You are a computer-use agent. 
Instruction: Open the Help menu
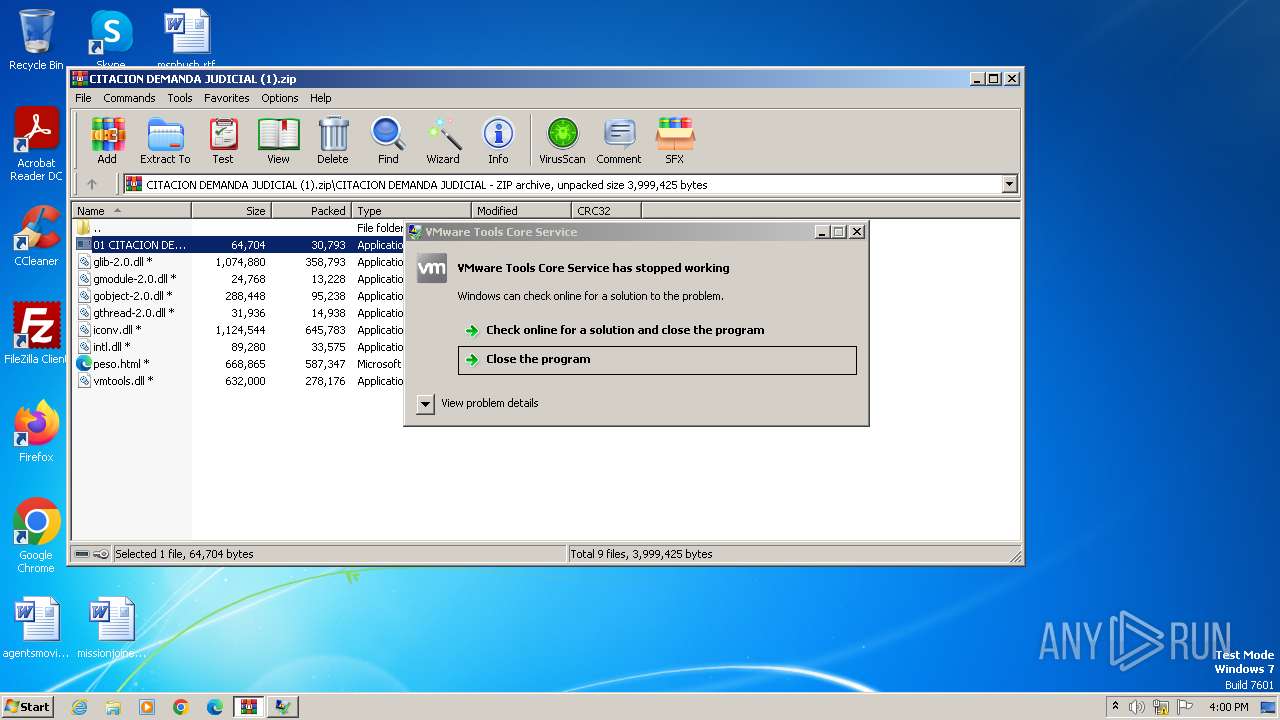320,98
